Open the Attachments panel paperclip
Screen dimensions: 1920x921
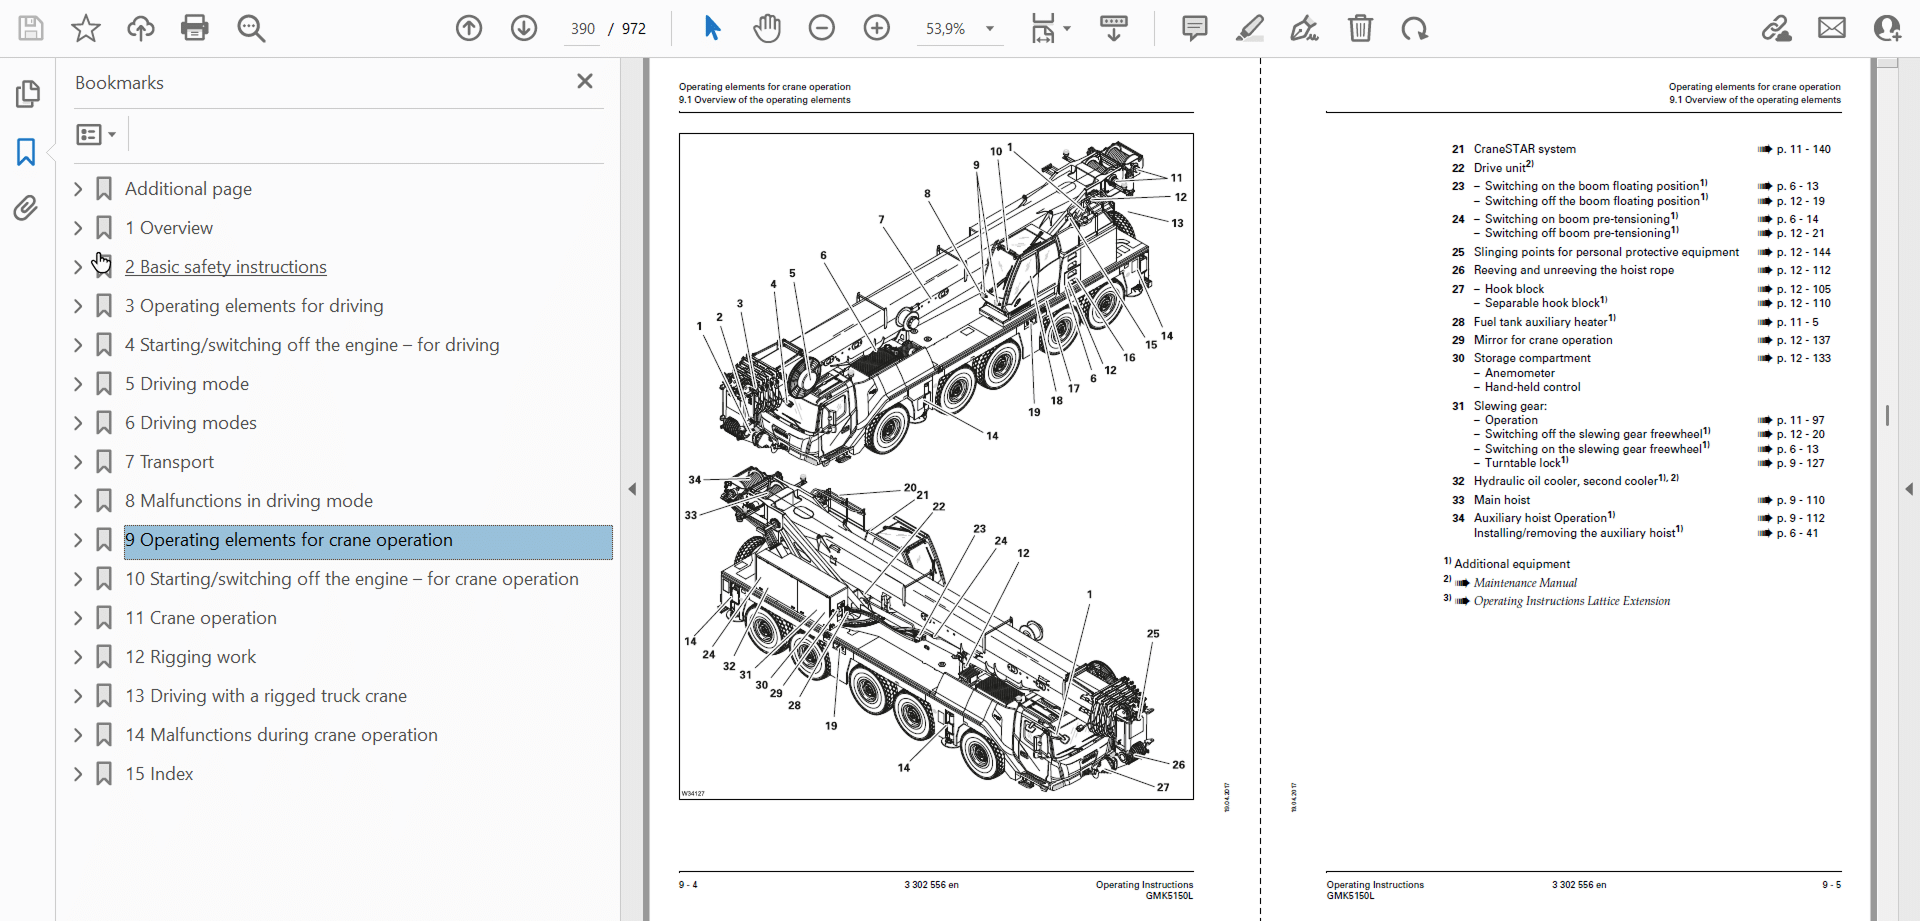coord(26,208)
